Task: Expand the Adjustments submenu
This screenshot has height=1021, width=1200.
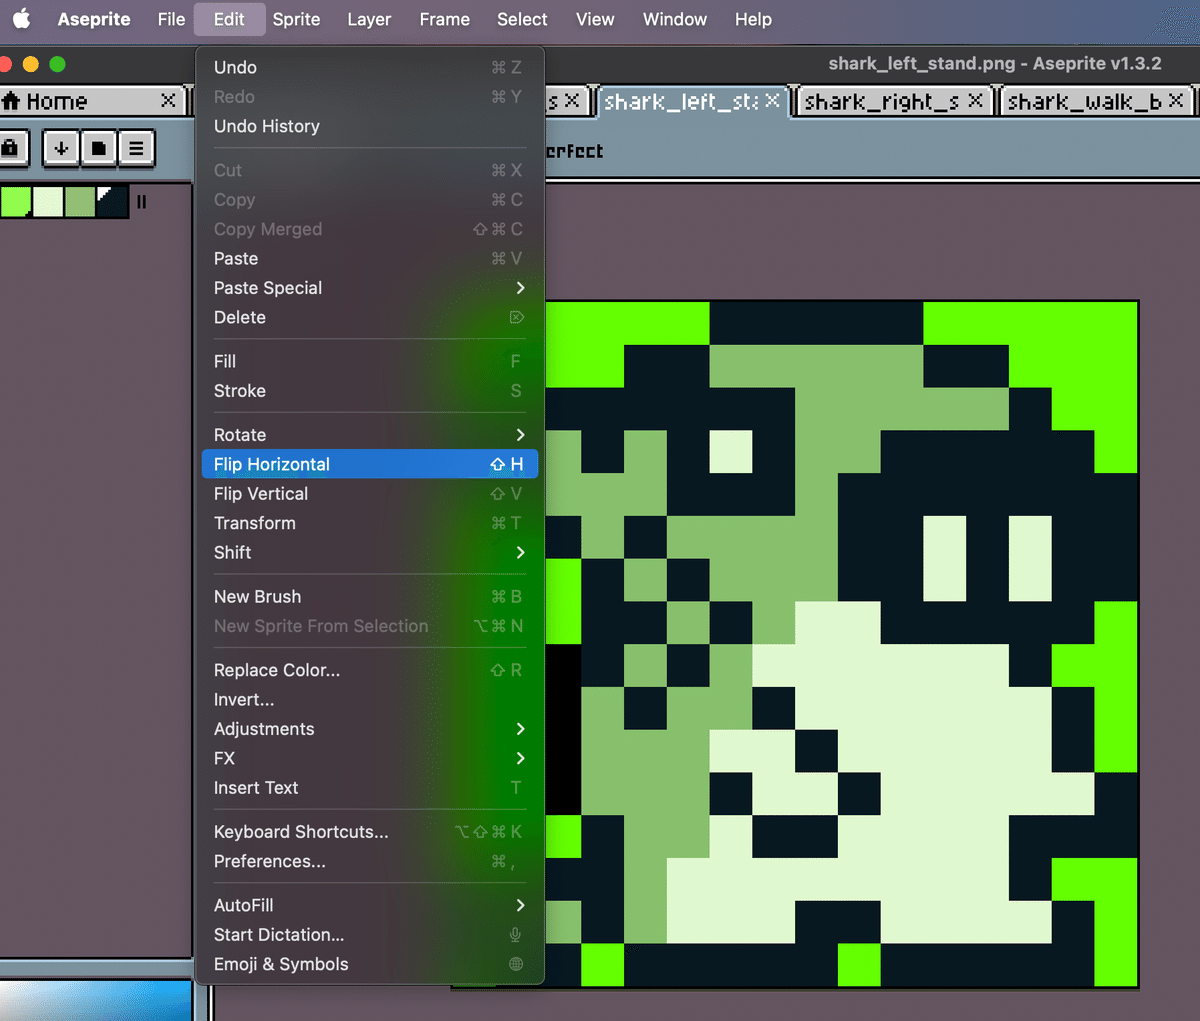Action: (370, 729)
